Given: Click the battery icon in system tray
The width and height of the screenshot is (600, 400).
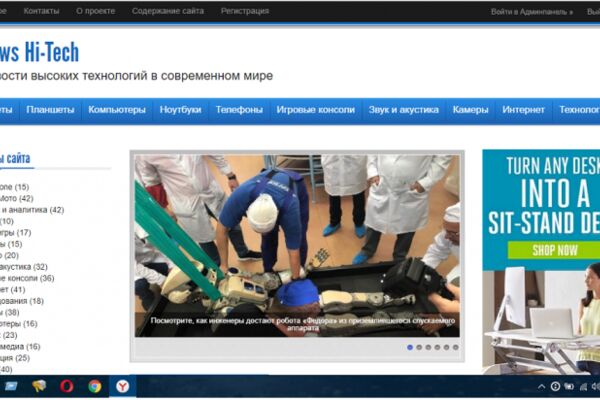Looking at the screenshot, I should tap(569, 387).
